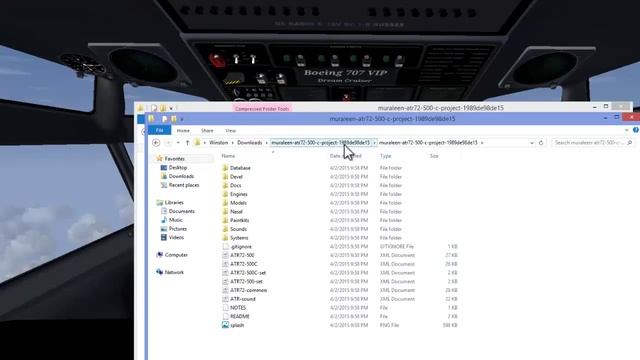The width and height of the screenshot is (640, 360).
Task: Click the back window's title bar text
Action: (441, 108)
